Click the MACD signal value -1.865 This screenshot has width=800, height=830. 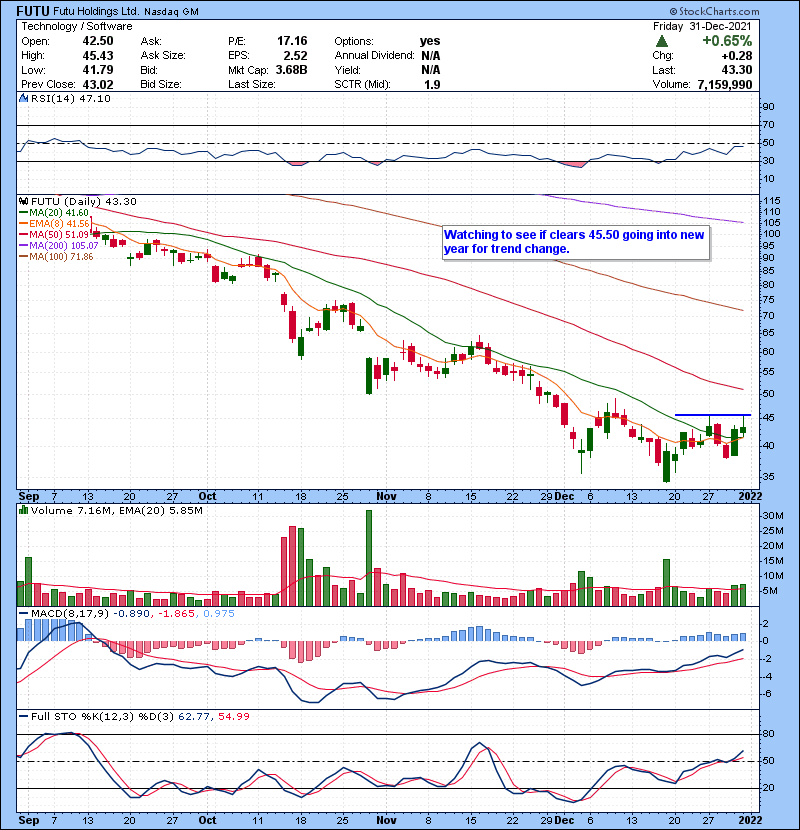[x=176, y=614]
